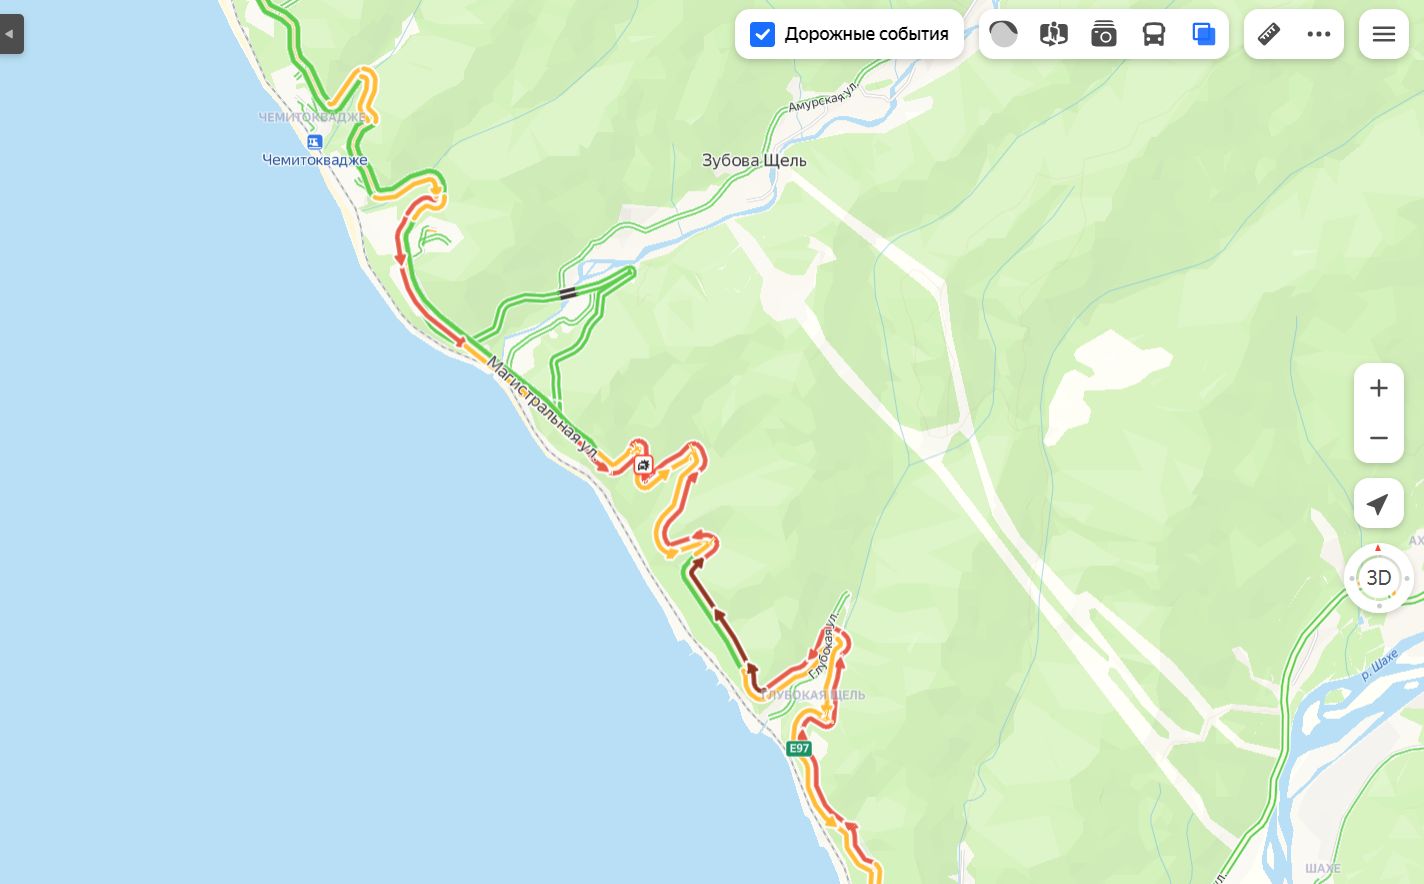Open the hamburger main menu

pyautogui.click(x=1384, y=34)
